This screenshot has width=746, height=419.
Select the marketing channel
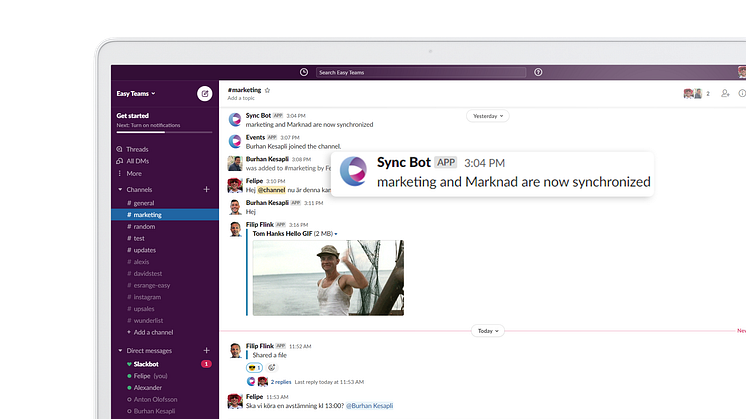(165, 215)
